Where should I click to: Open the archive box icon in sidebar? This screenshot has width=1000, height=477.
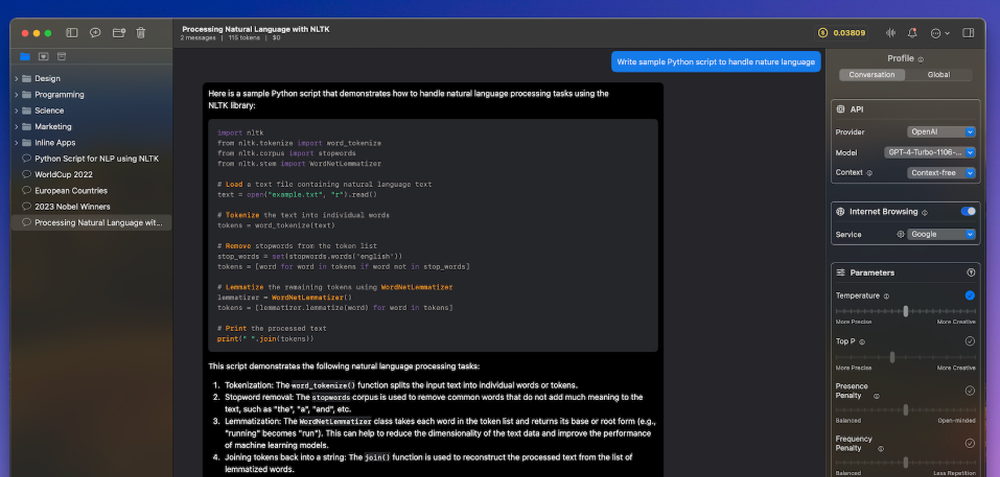(61, 56)
